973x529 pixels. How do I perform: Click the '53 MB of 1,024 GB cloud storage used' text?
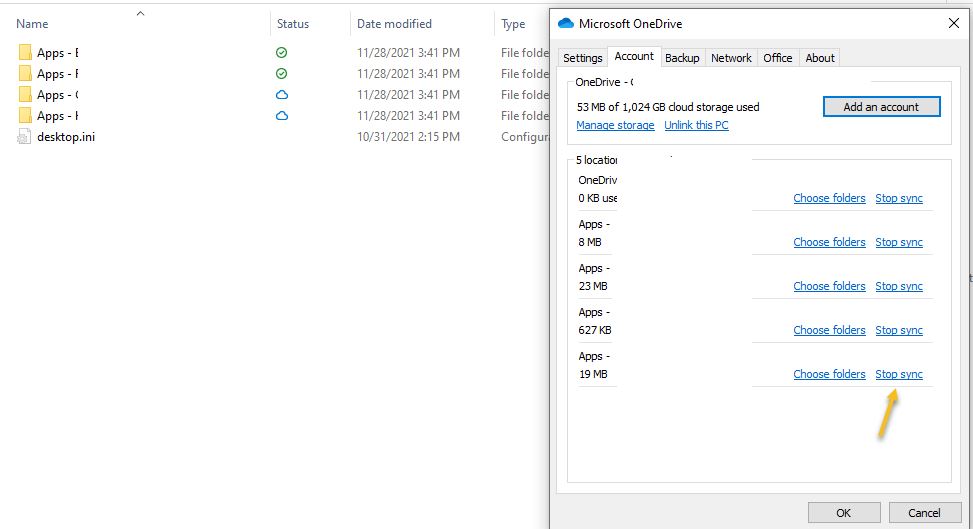(x=668, y=107)
